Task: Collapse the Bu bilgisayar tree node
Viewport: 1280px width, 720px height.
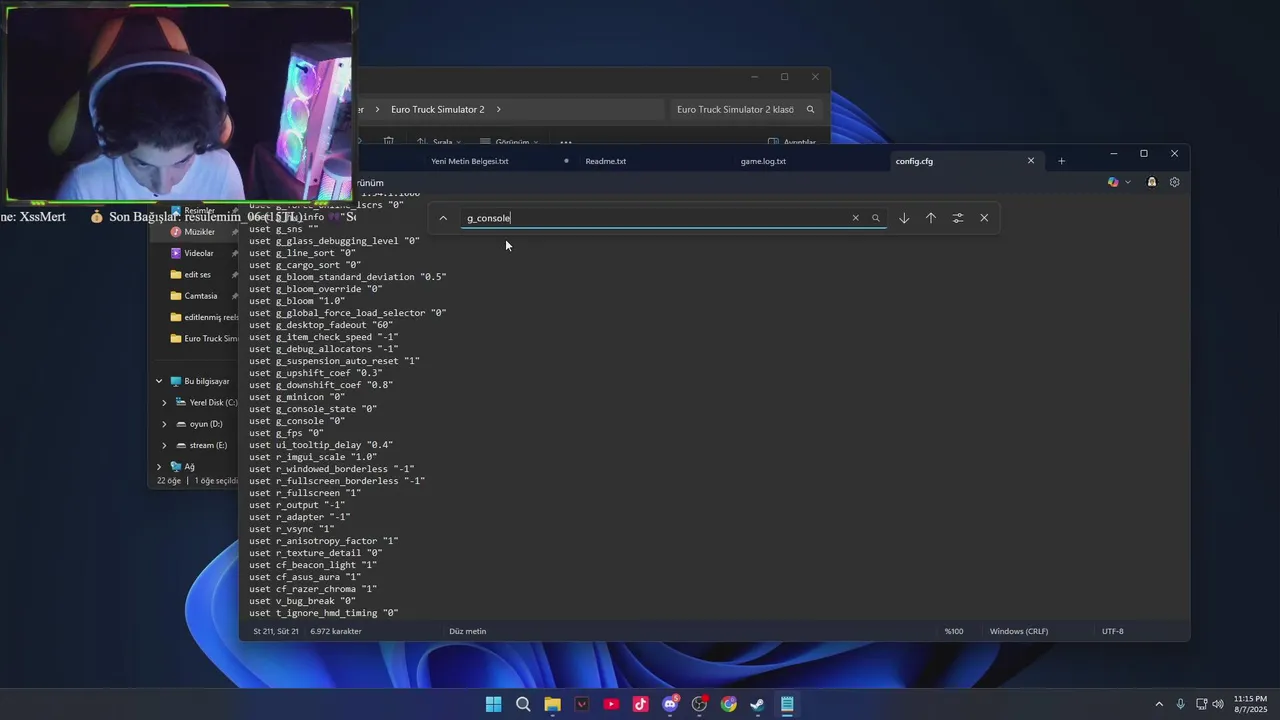Action: point(159,381)
